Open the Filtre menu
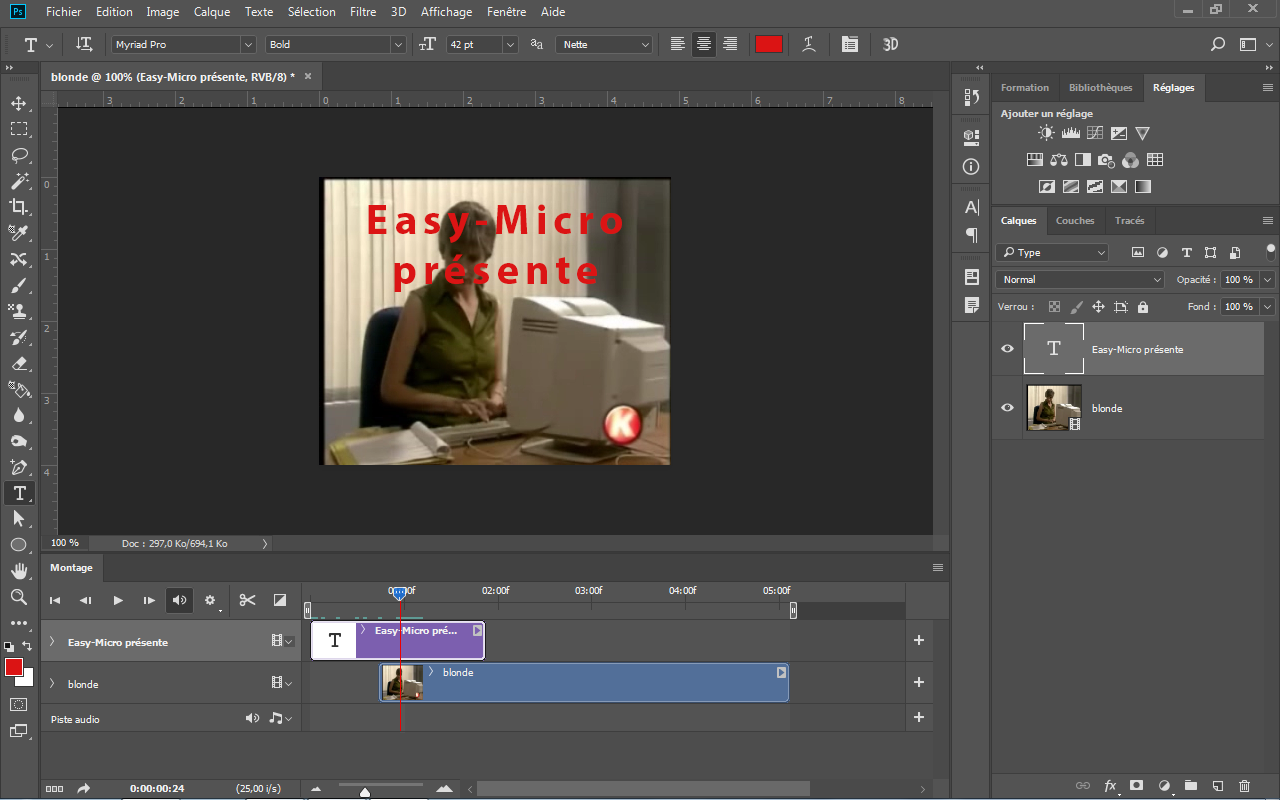This screenshot has height=800, width=1280. (363, 12)
